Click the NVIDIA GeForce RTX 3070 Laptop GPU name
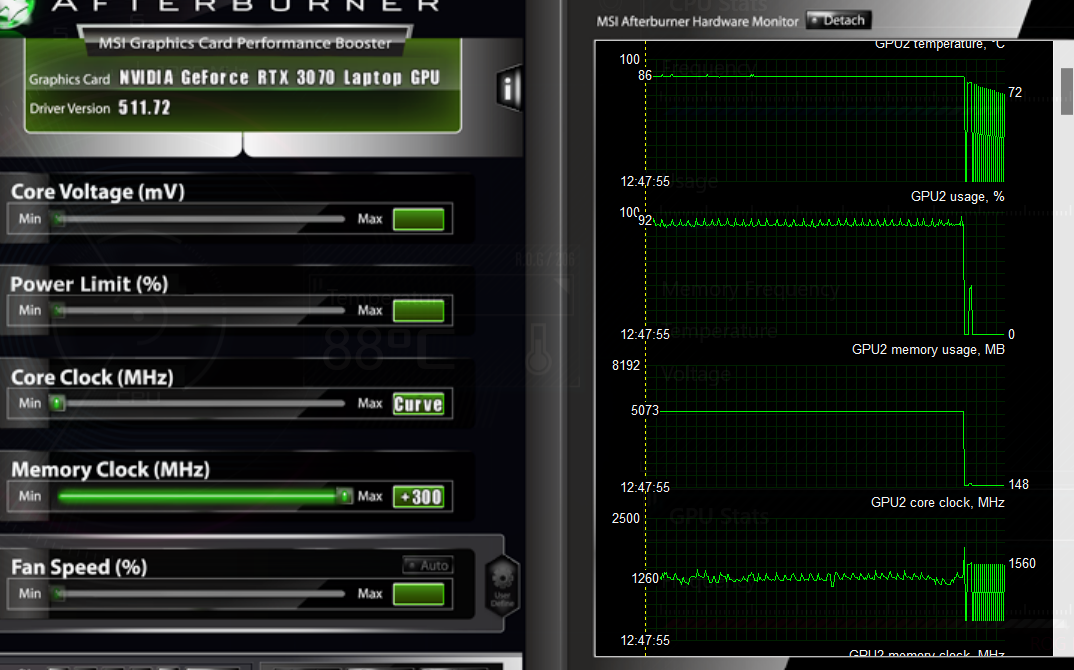The image size is (1074, 670). [x=279, y=77]
